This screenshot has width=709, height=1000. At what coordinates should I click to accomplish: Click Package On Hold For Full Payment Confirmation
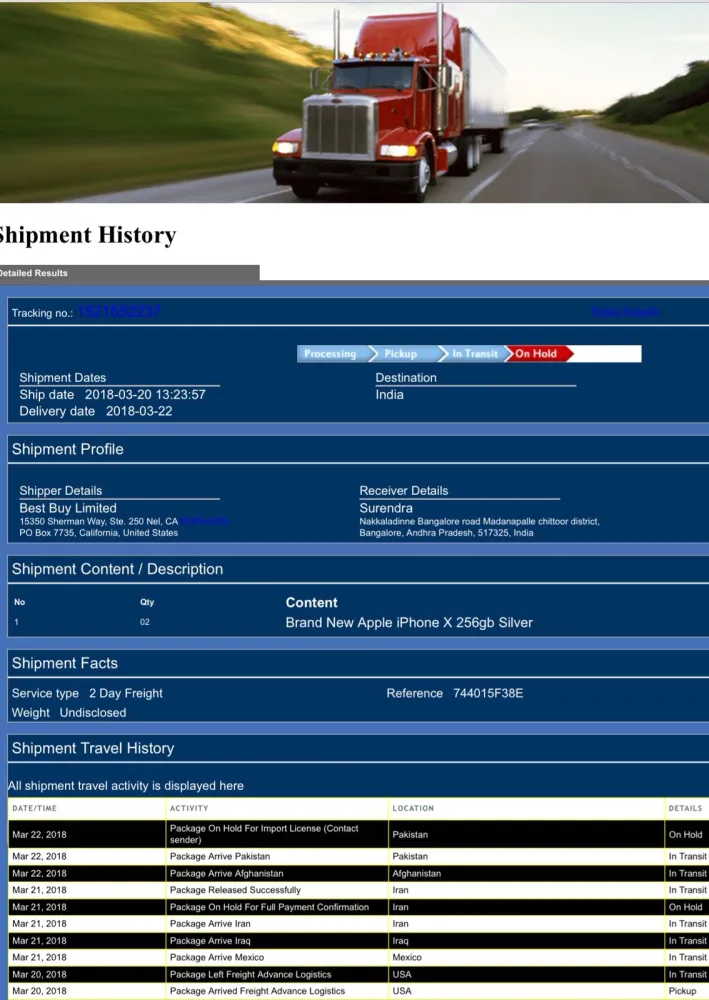pos(269,907)
